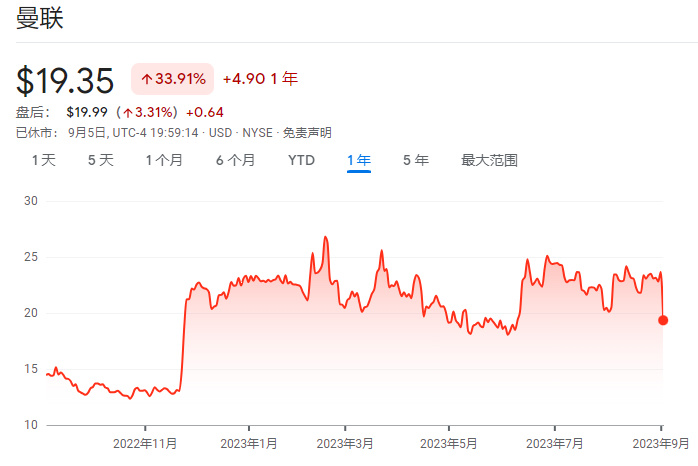The width and height of the screenshot is (698, 466).
Task: Click the 3.31% after-hours percentage
Action: click(x=148, y=112)
